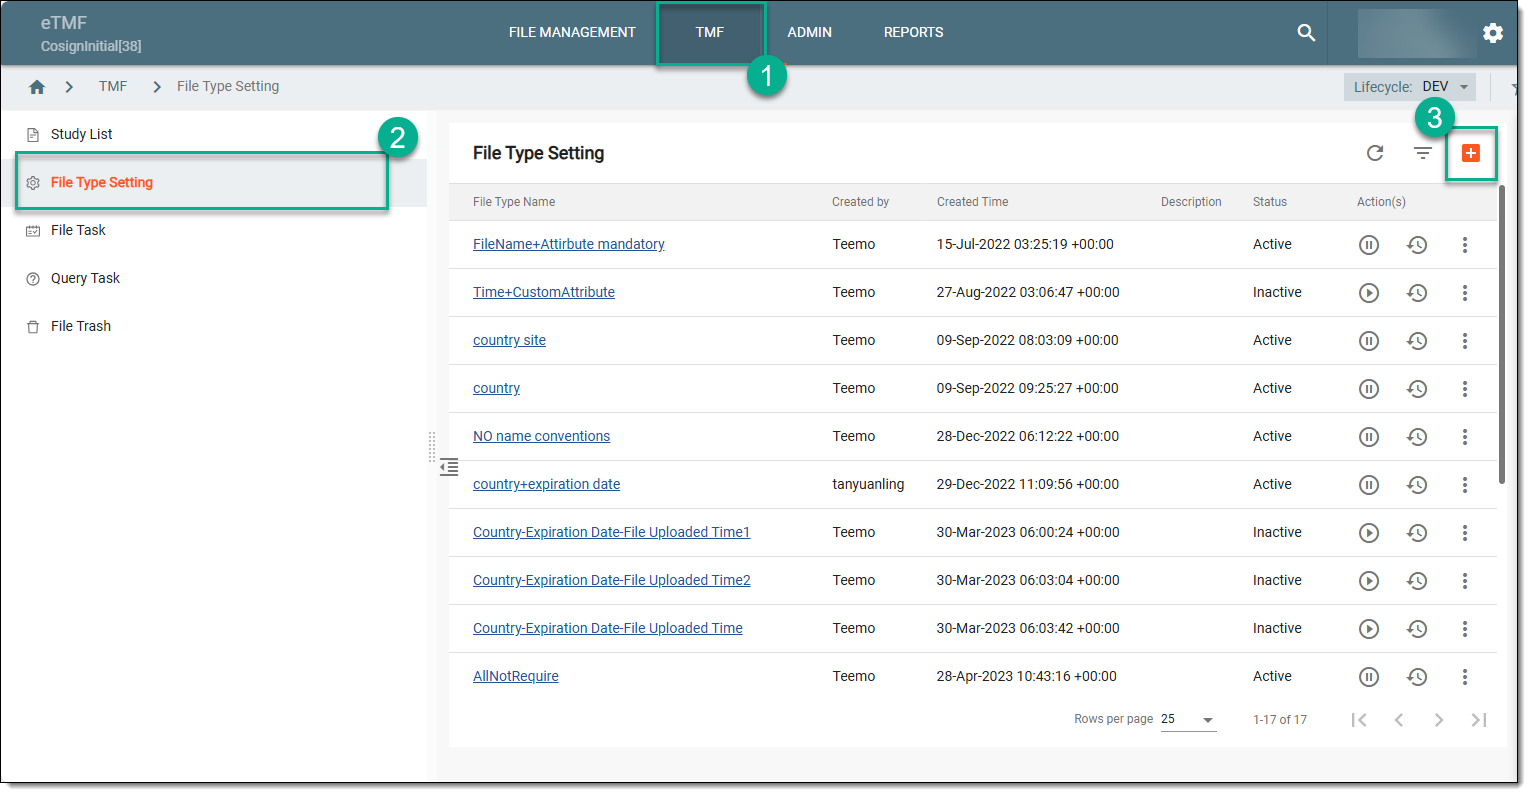Collapse the sidebar with indent toggle icon
The height and width of the screenshot is (795, 1530).
tap(449, 467)
